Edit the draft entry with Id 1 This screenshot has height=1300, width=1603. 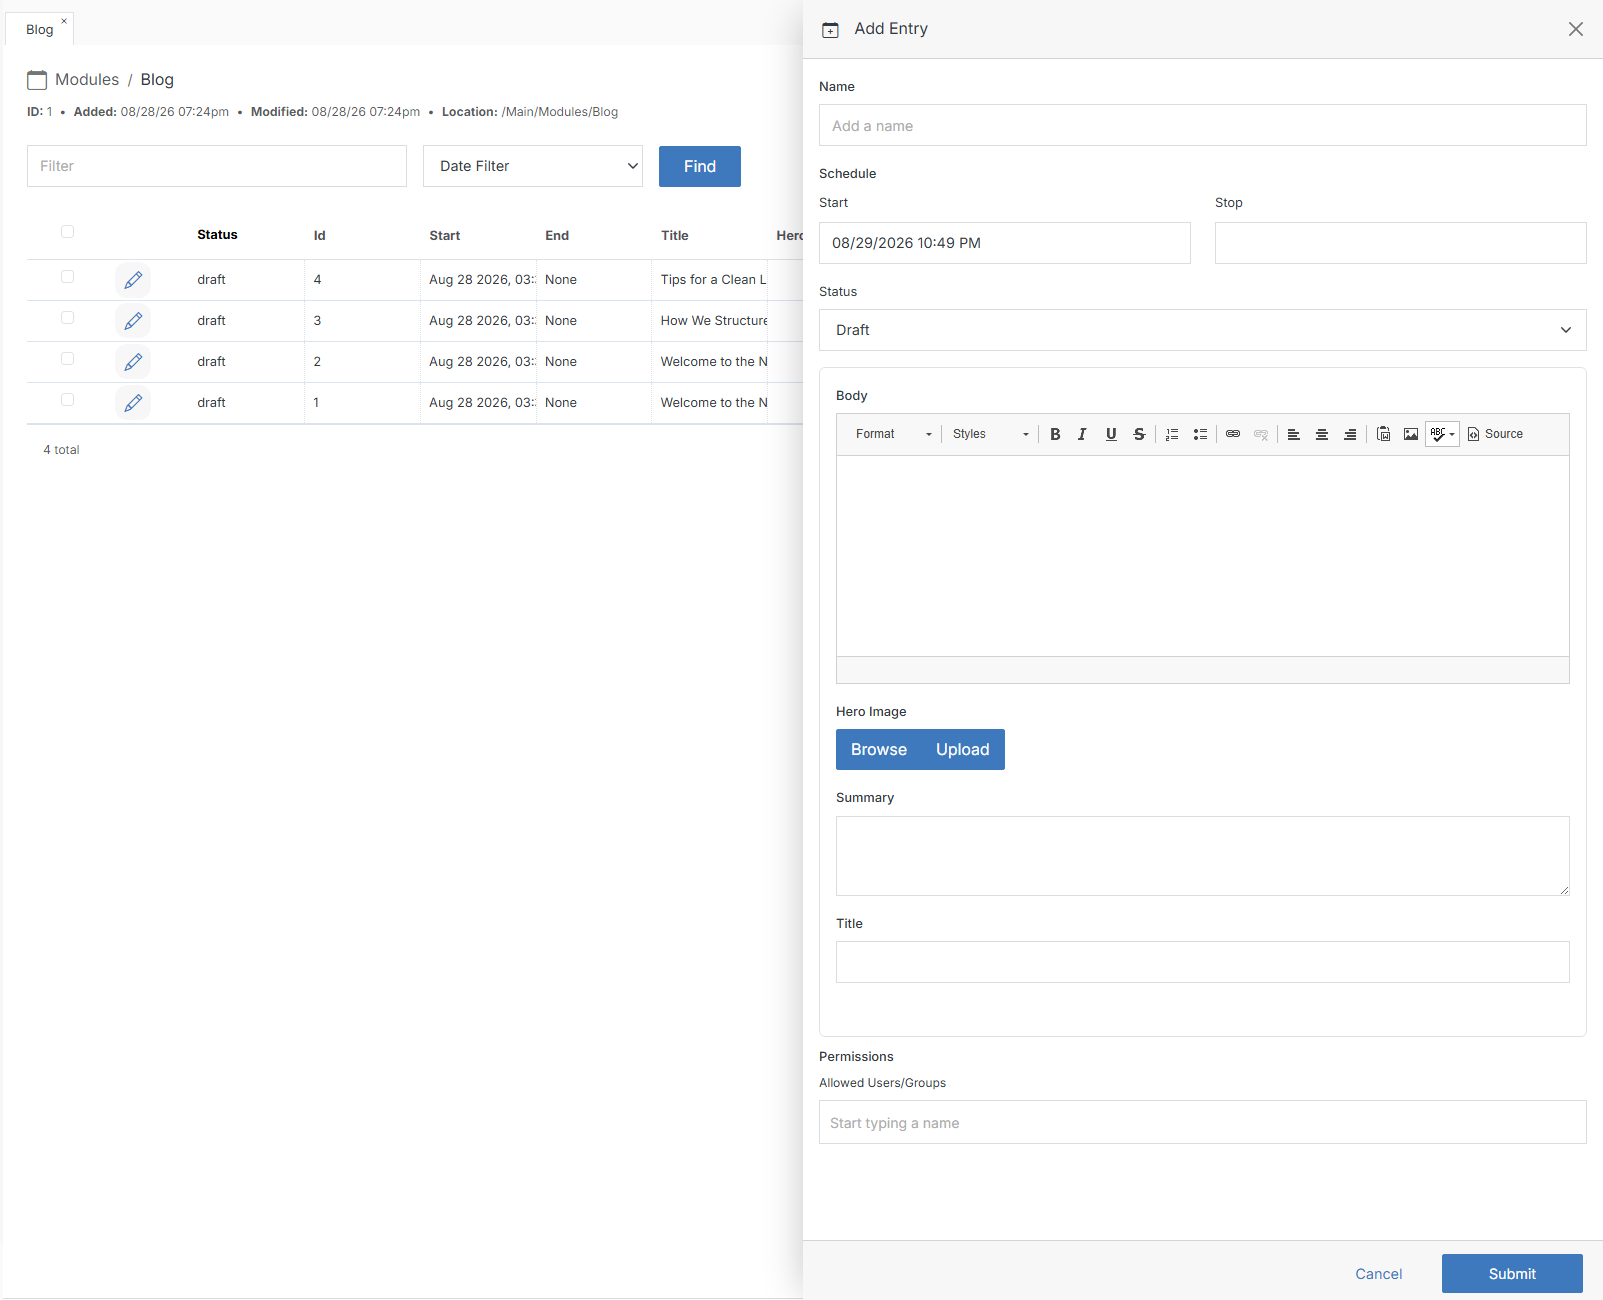(133, 403)
